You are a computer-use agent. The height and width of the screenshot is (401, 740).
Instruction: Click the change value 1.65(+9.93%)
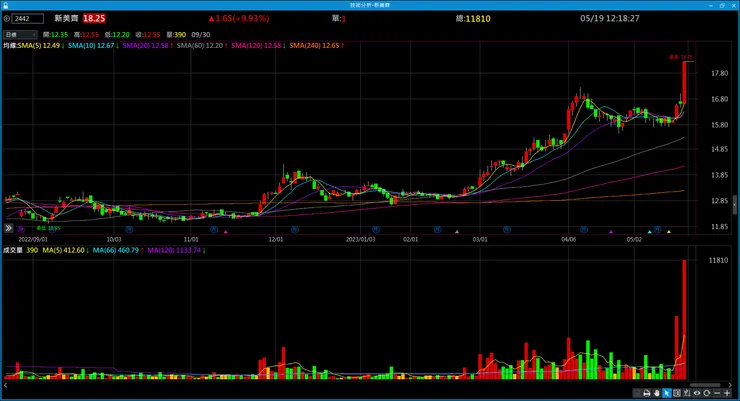pos(242,18)
